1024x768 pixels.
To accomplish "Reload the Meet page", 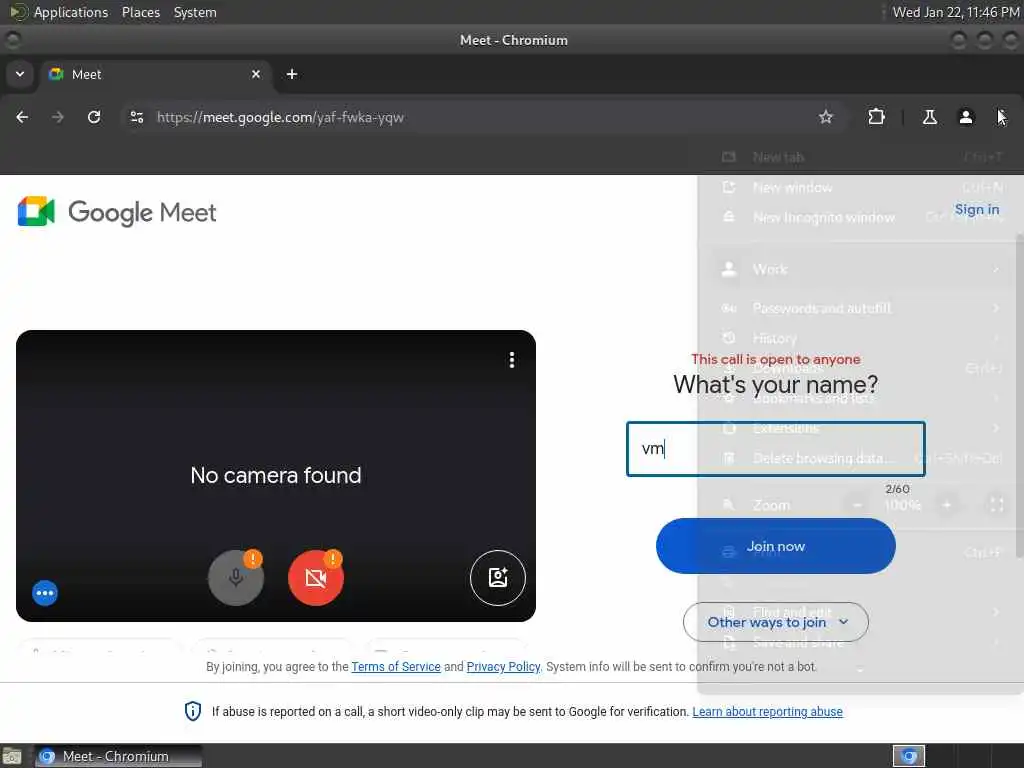I will point(94,117).
